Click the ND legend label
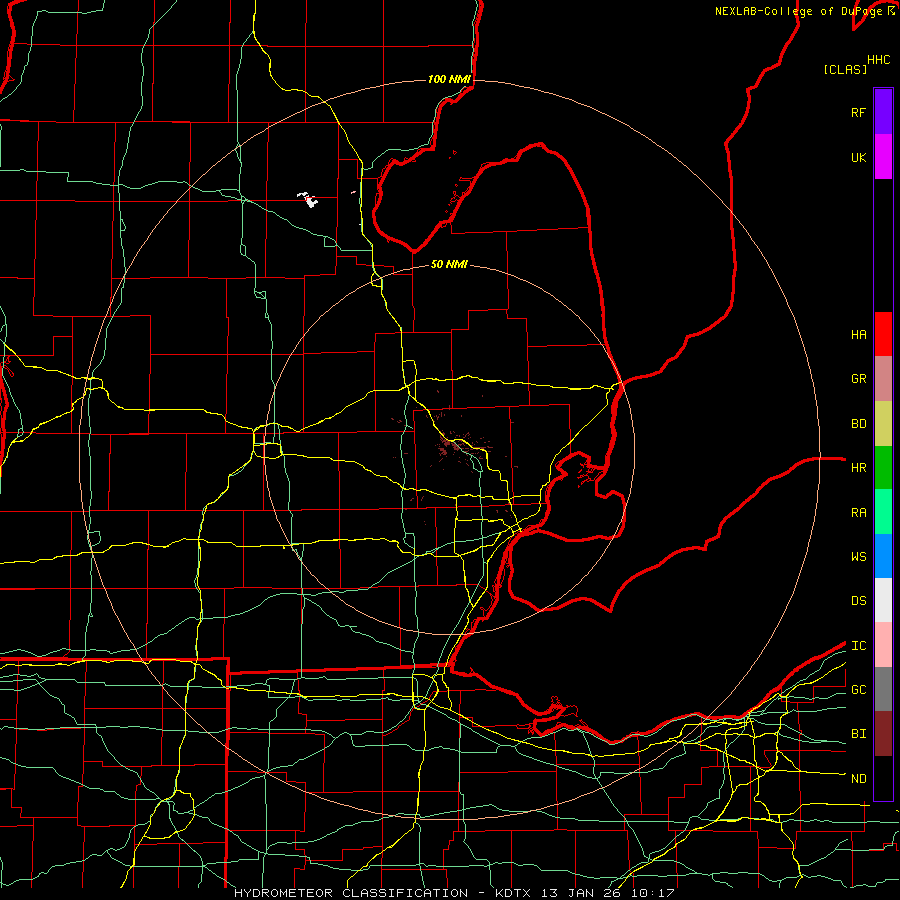Image resolution: width=900 pixels, height=900 pixels. click(859, 779)
